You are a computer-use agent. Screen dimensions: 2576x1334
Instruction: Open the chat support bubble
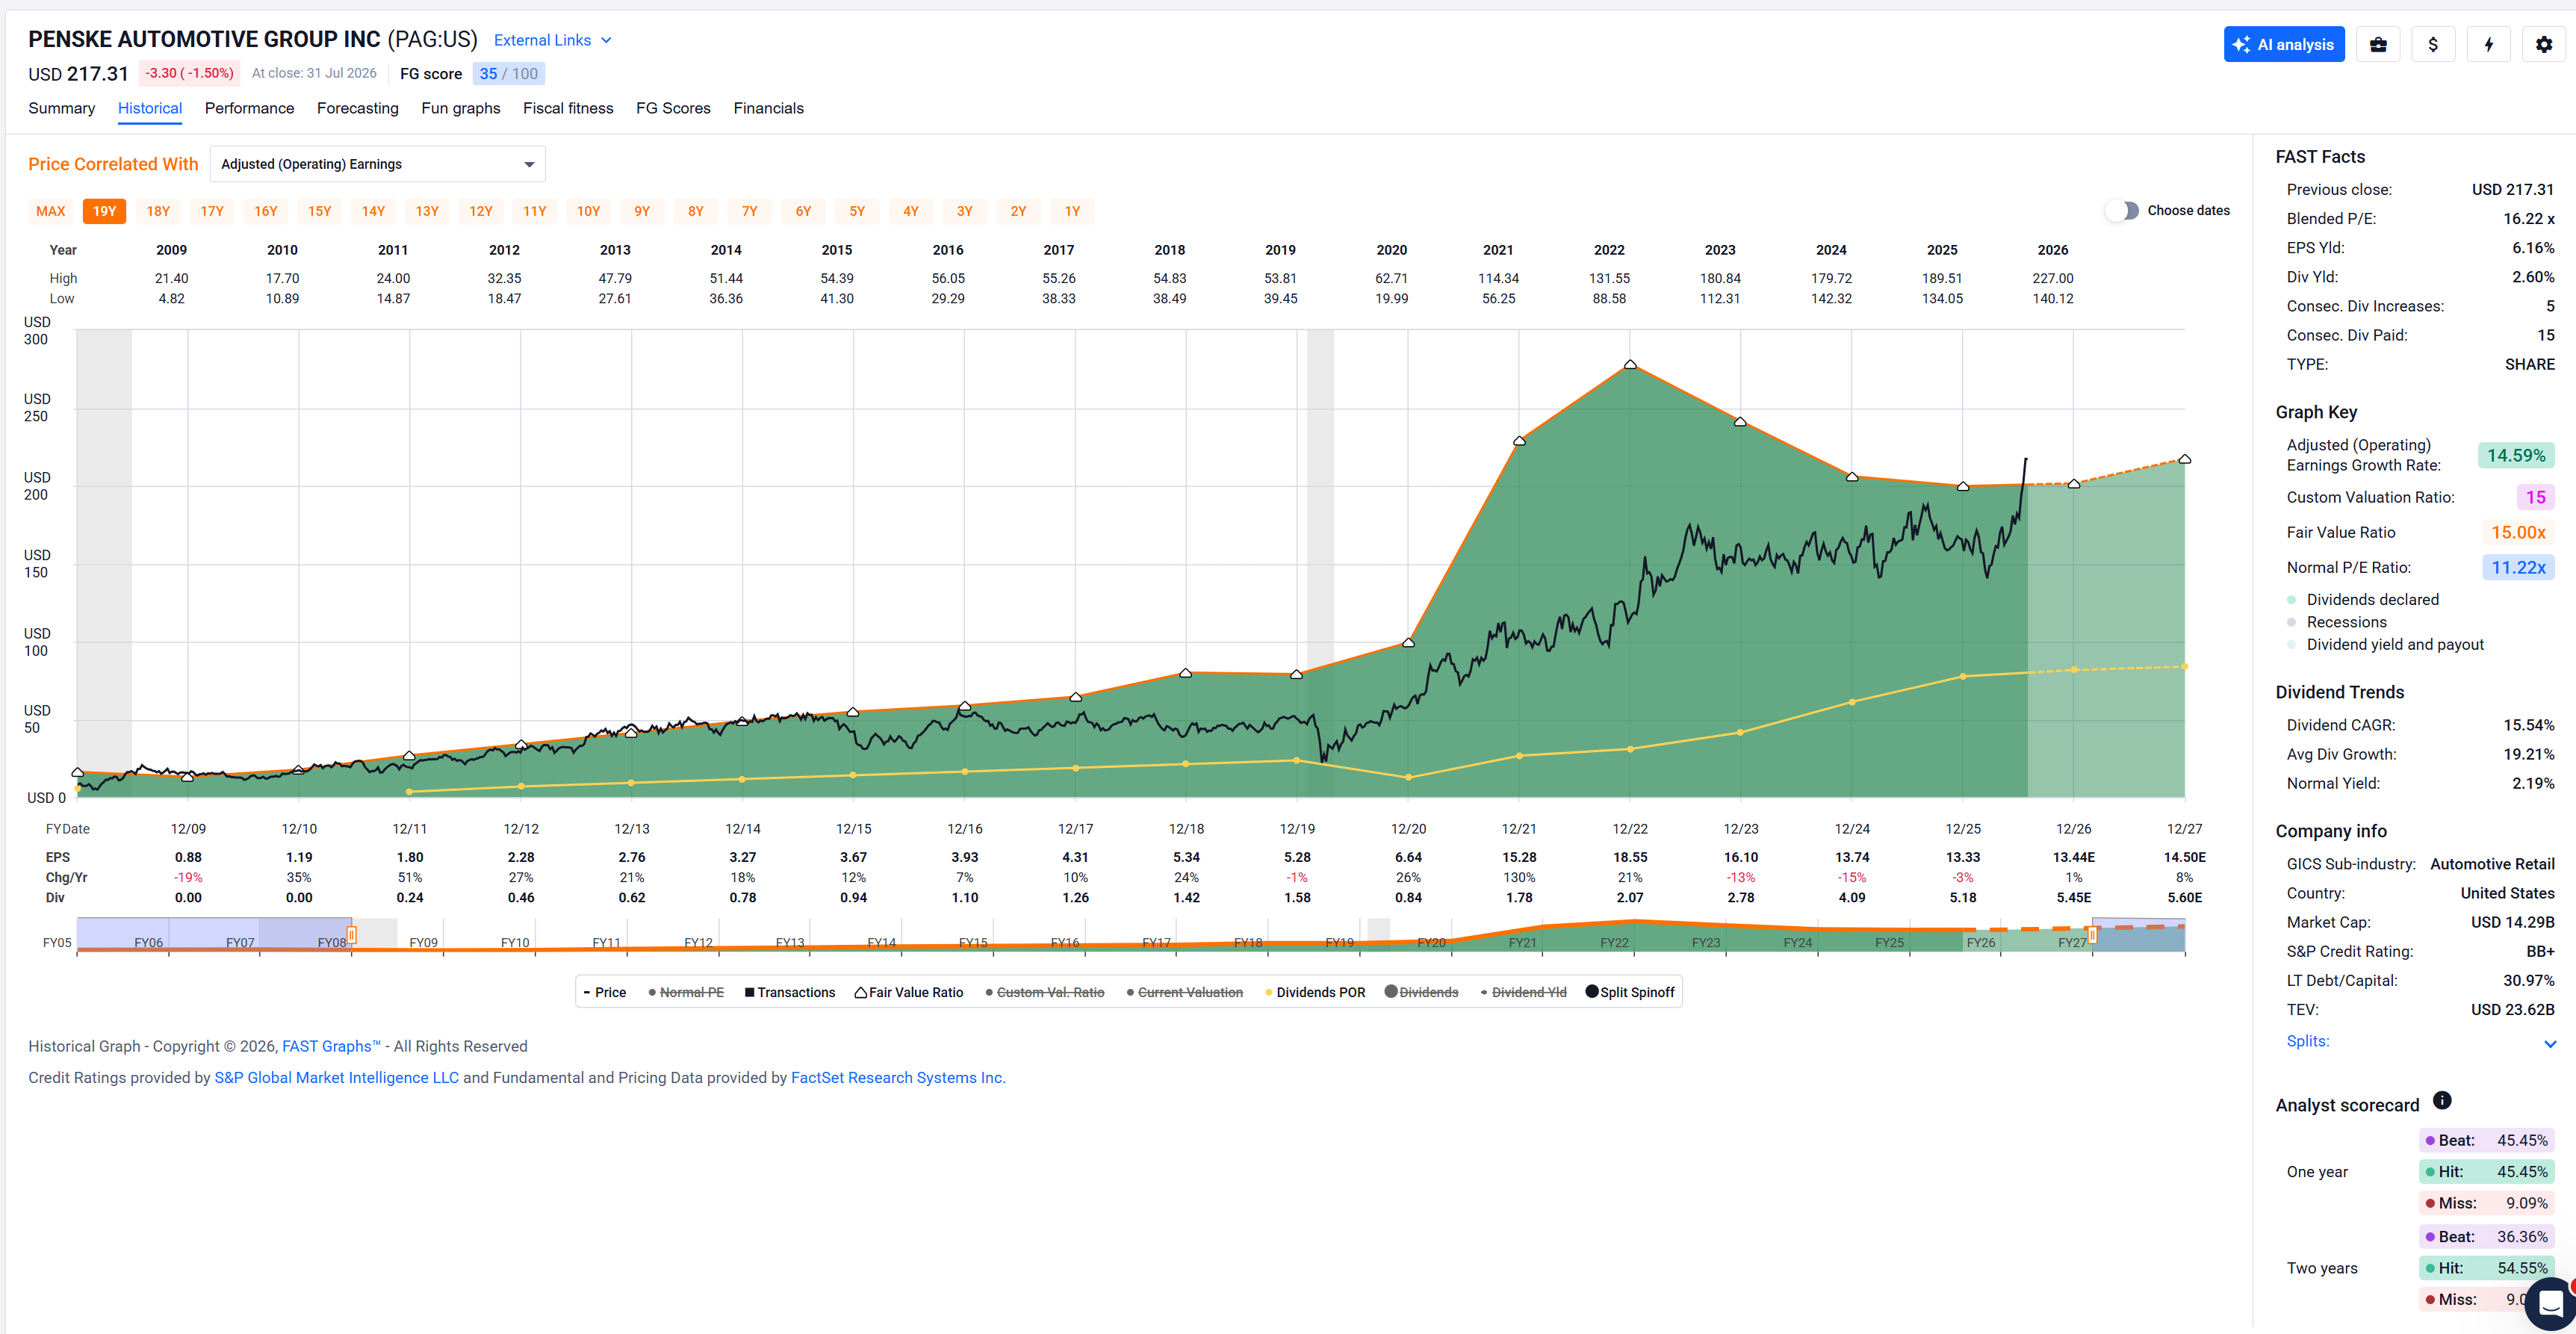tap(2551, 1303)
